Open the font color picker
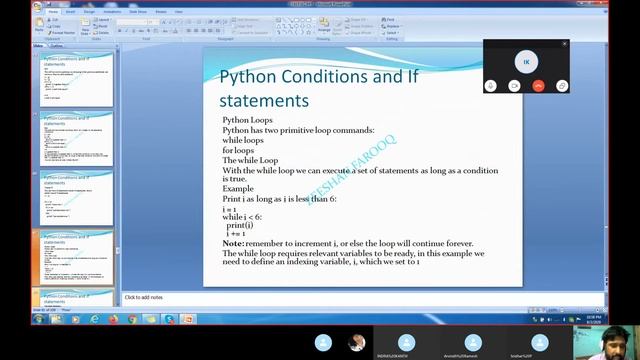 [x=175, y=31]
